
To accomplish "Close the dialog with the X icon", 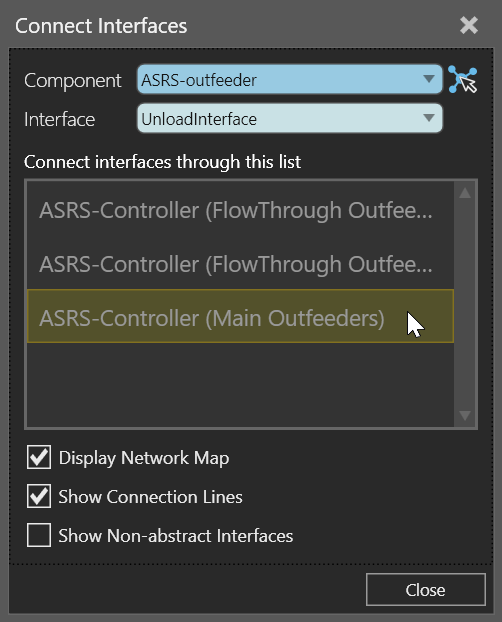I will coord(469,26).
